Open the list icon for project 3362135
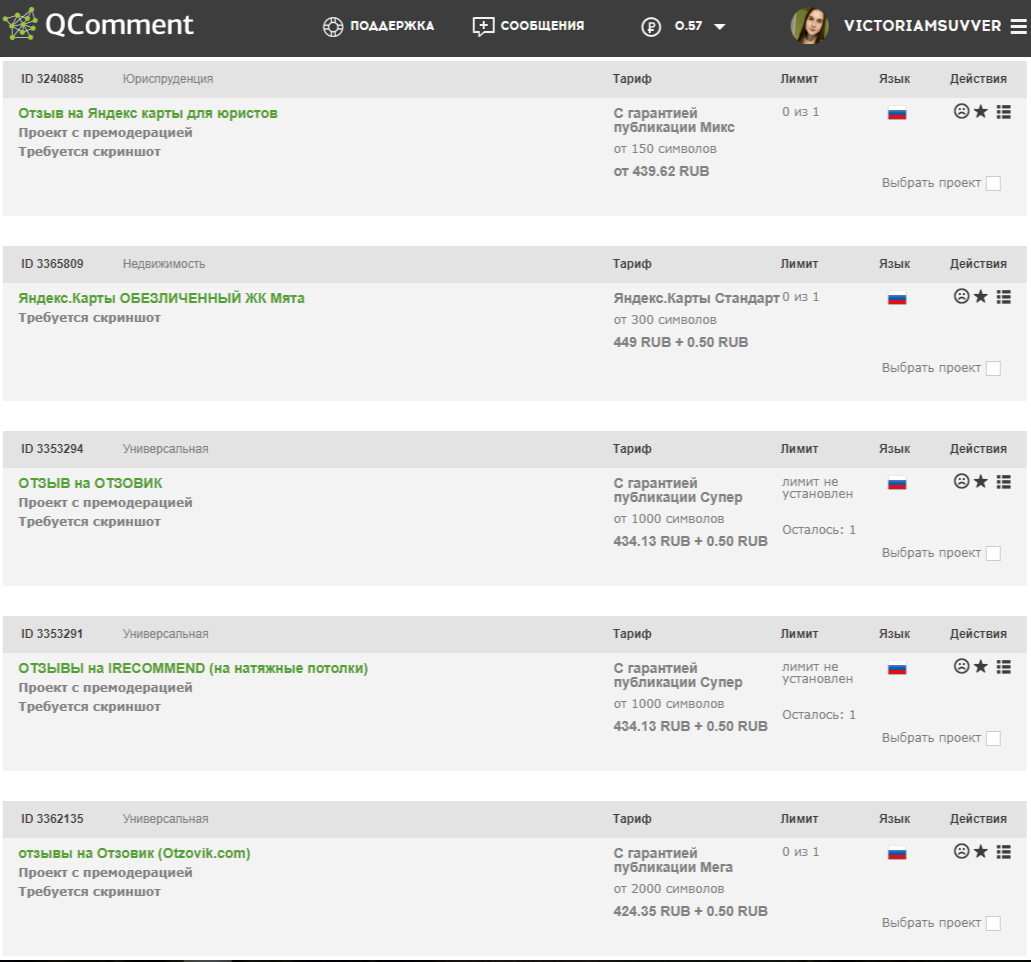 [x=1003, y=852]
